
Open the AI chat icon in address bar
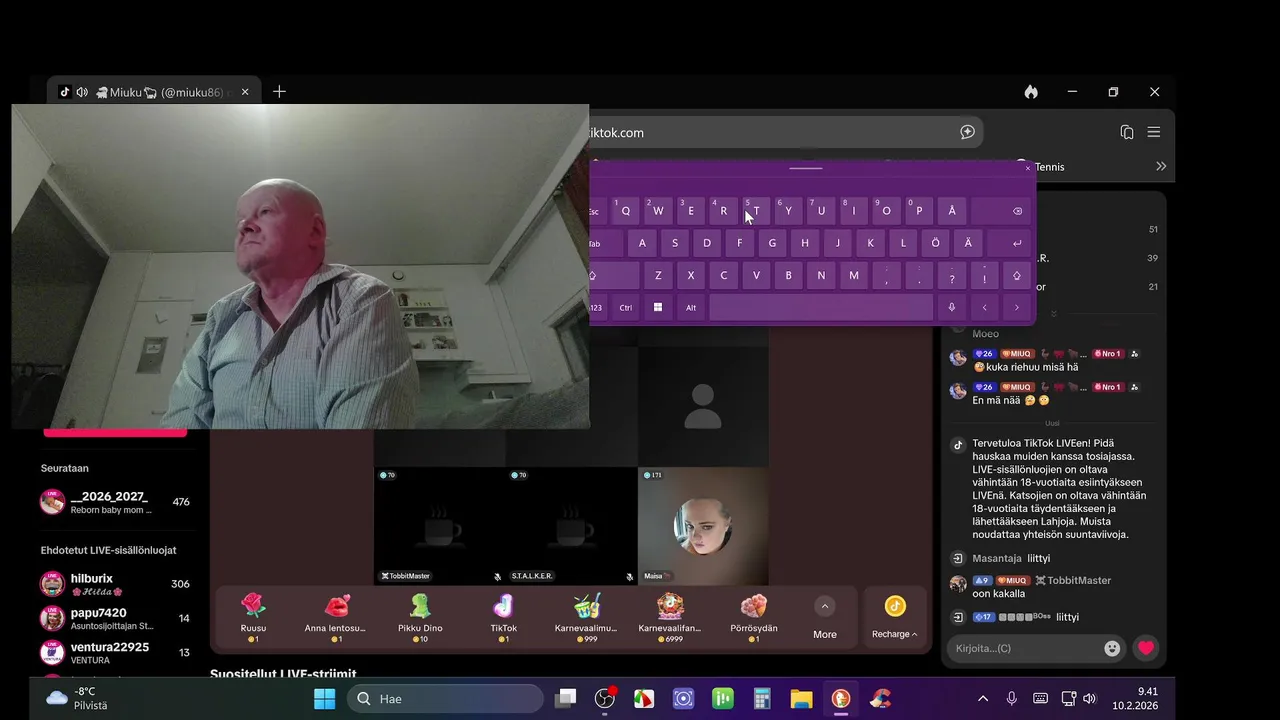coord(967,132)
